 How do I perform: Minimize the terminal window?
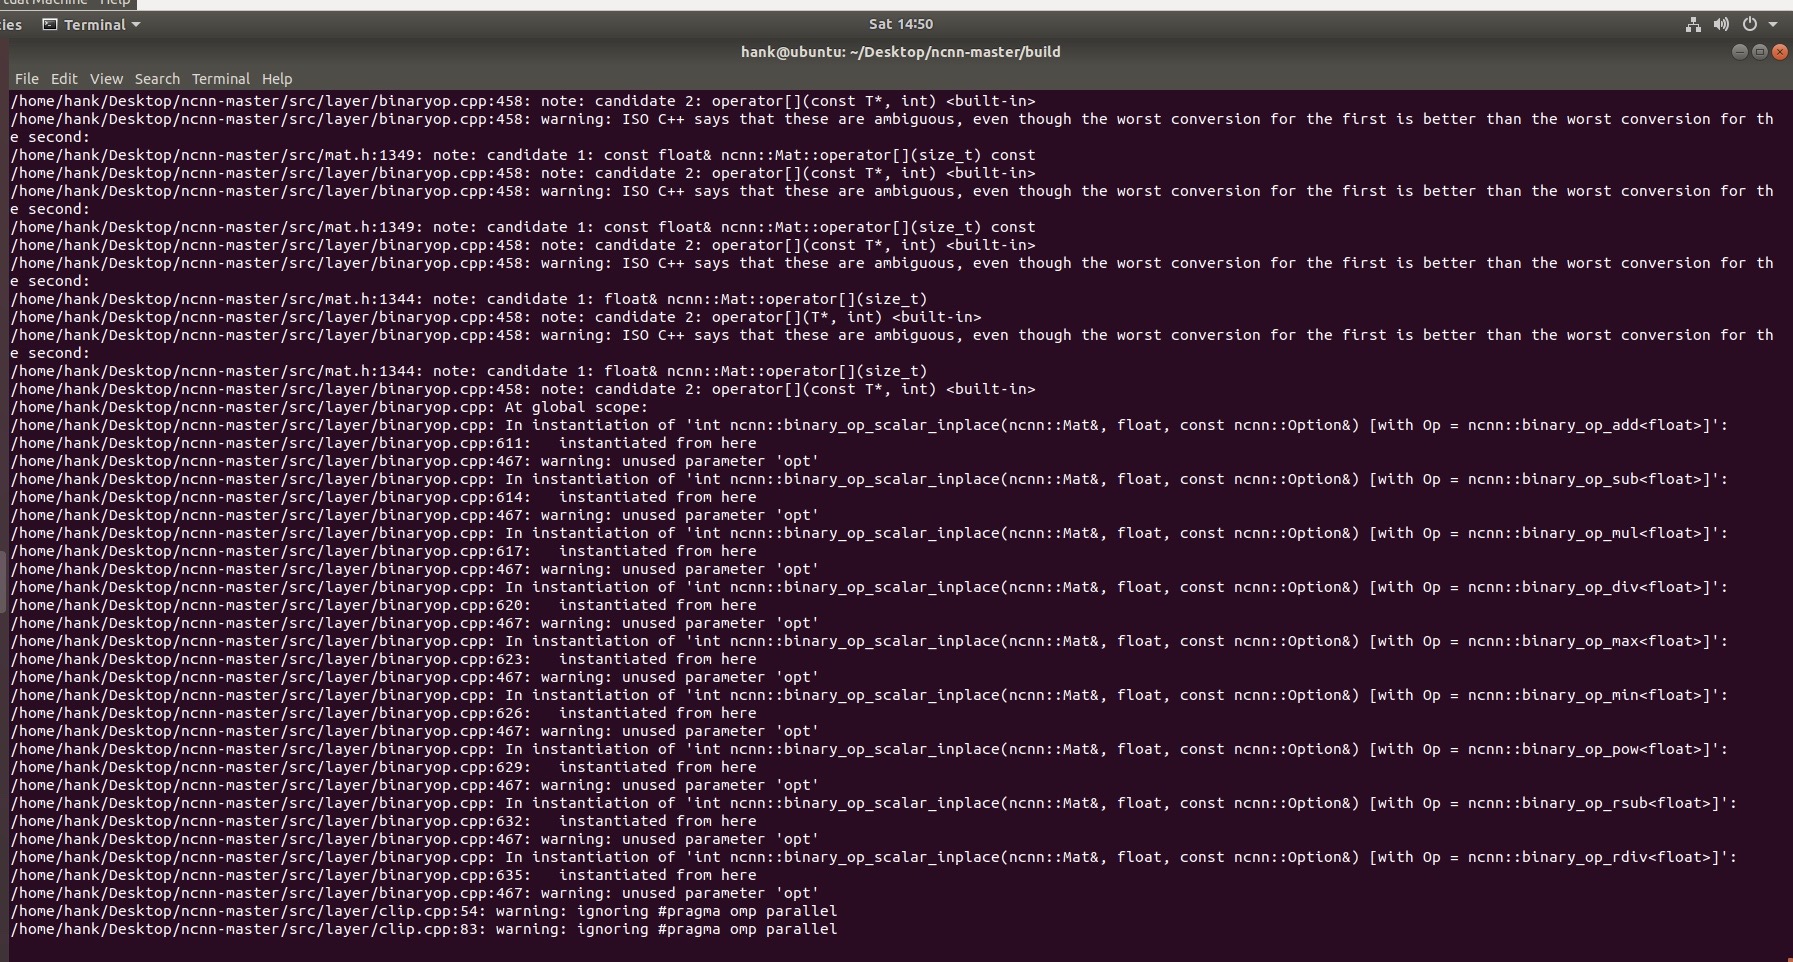click(1739, 52)
